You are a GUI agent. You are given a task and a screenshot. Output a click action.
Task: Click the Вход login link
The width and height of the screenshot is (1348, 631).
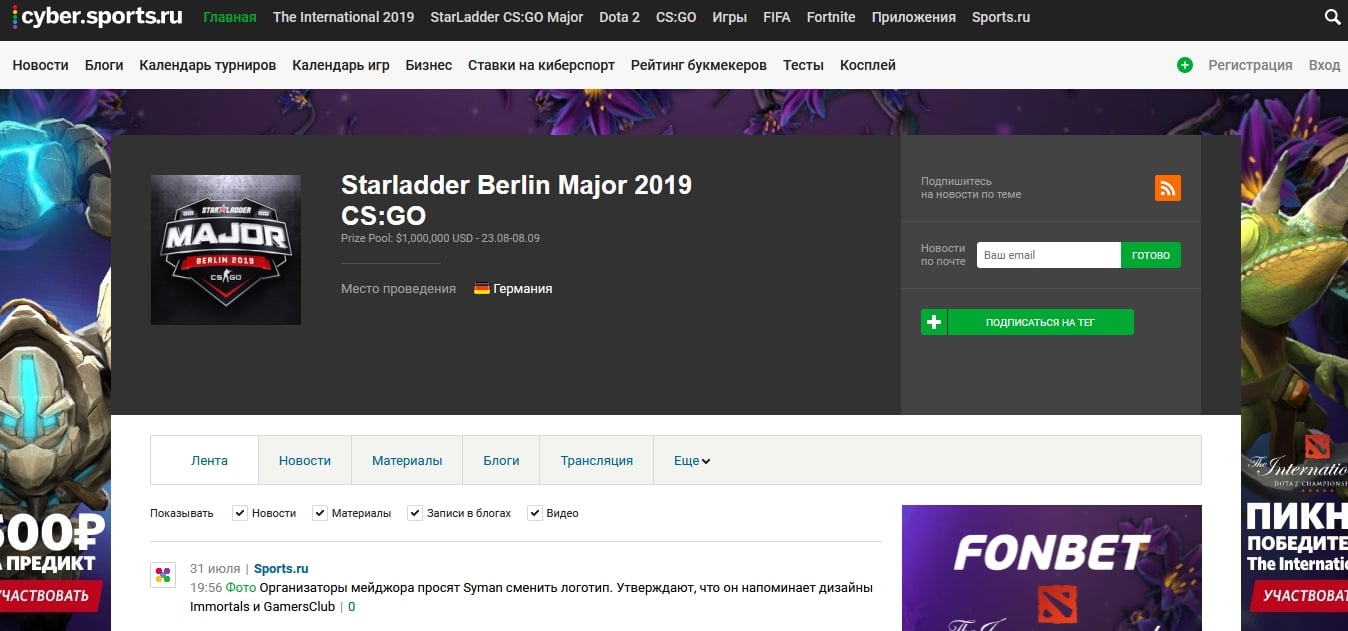coord(1324,65)
